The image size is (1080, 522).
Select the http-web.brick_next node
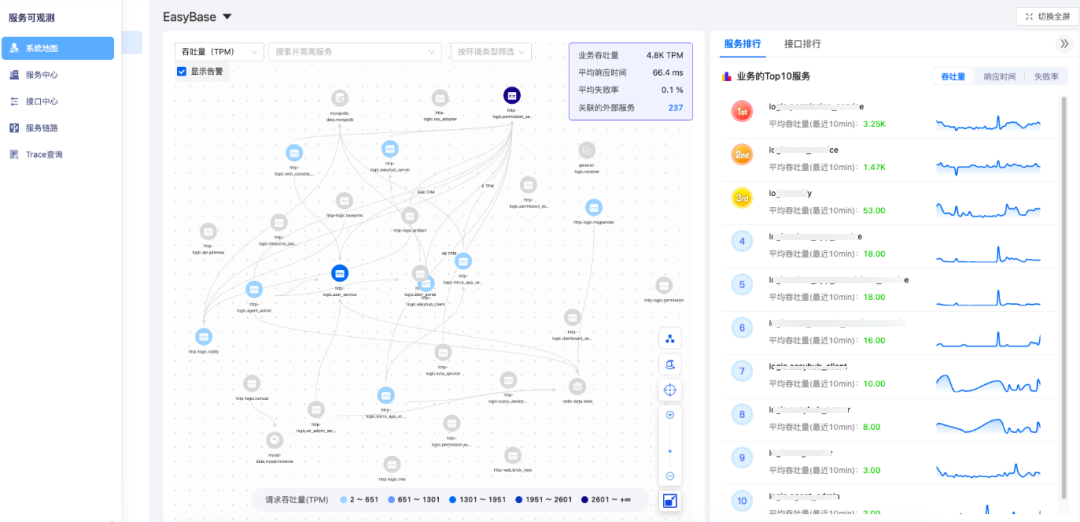(512, 455)
